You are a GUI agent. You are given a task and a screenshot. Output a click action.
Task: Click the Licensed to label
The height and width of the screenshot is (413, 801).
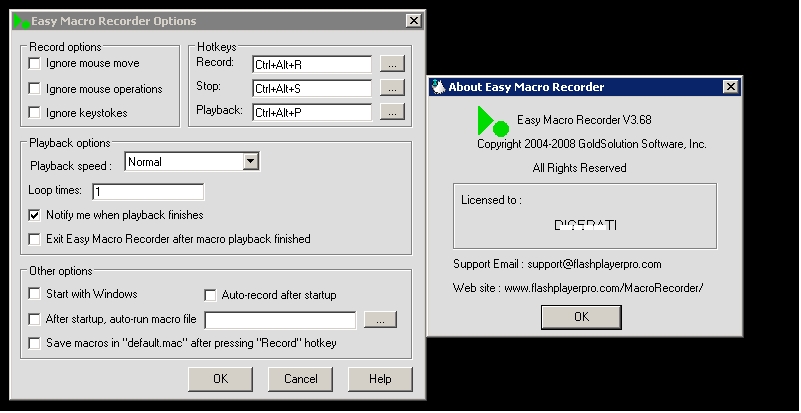click(491, 200)
